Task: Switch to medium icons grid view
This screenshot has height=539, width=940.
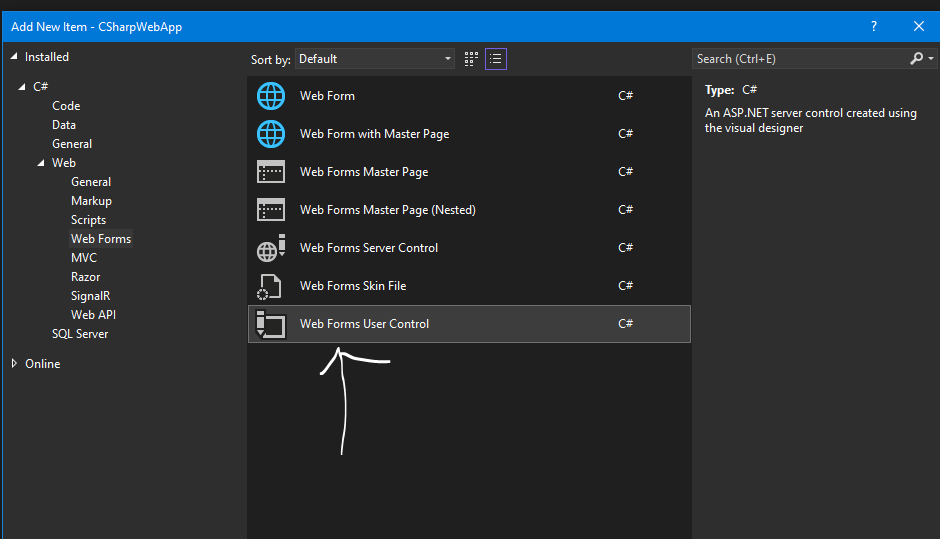Action: click(471, 59)
